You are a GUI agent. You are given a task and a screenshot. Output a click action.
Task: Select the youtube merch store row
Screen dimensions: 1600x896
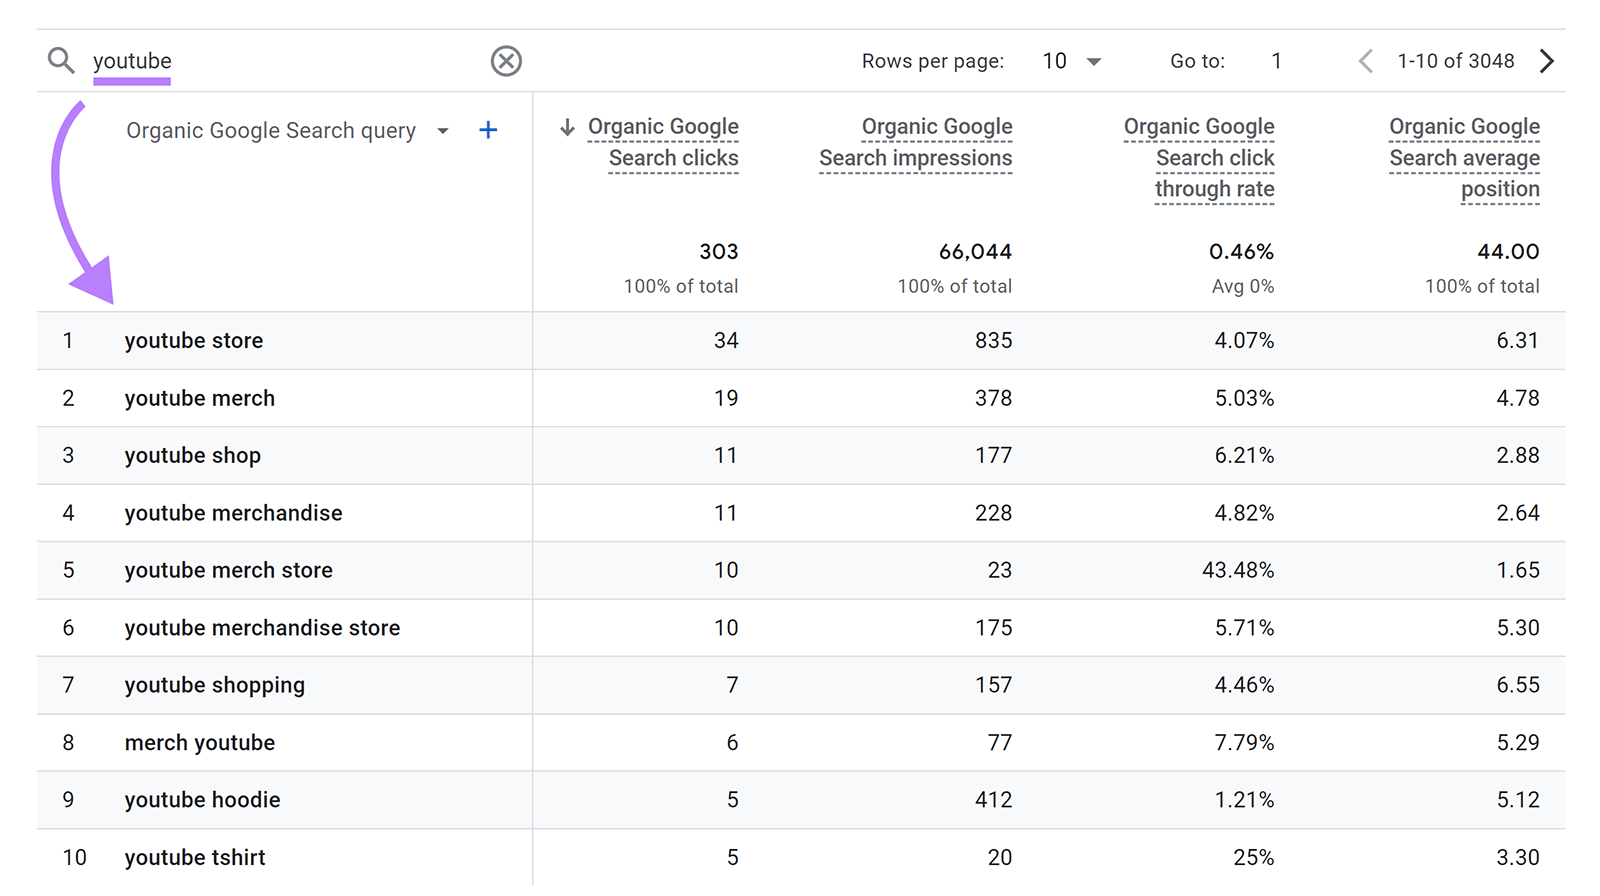pos(228,570)
